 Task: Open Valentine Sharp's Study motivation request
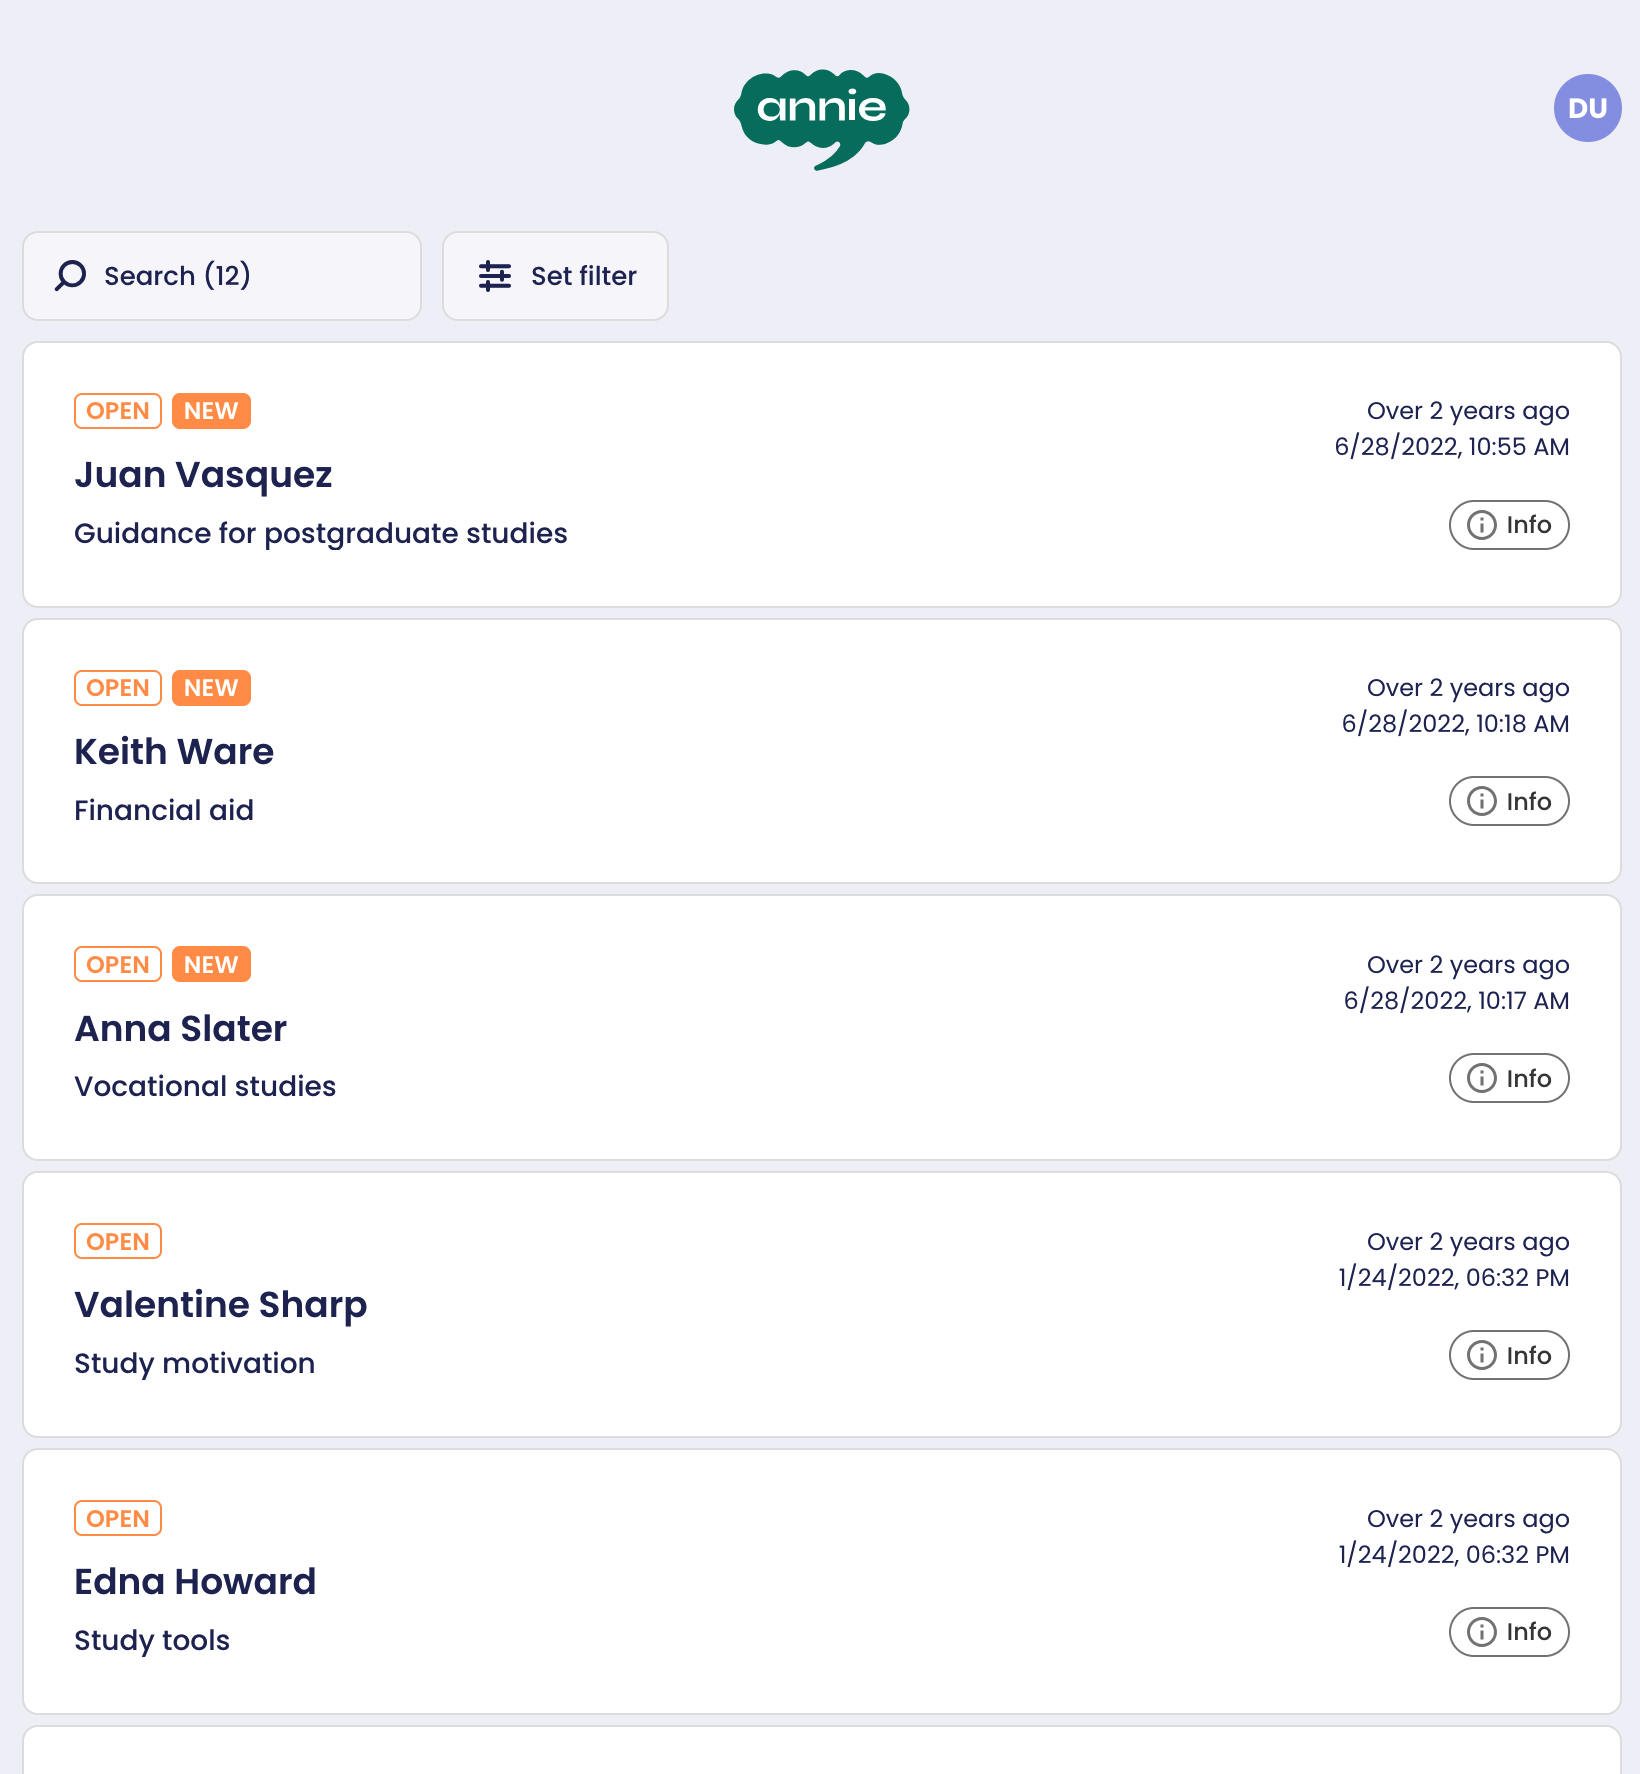coord(700,1305)
